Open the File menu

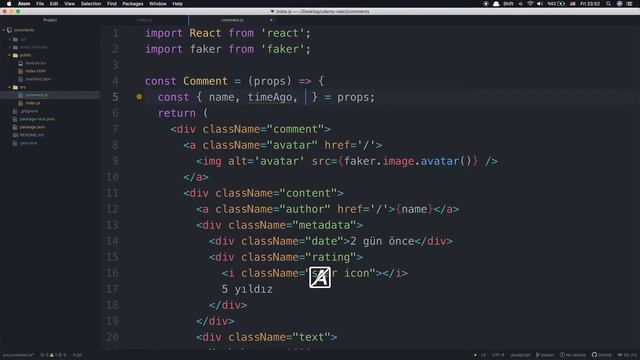[x=40, y=4]
